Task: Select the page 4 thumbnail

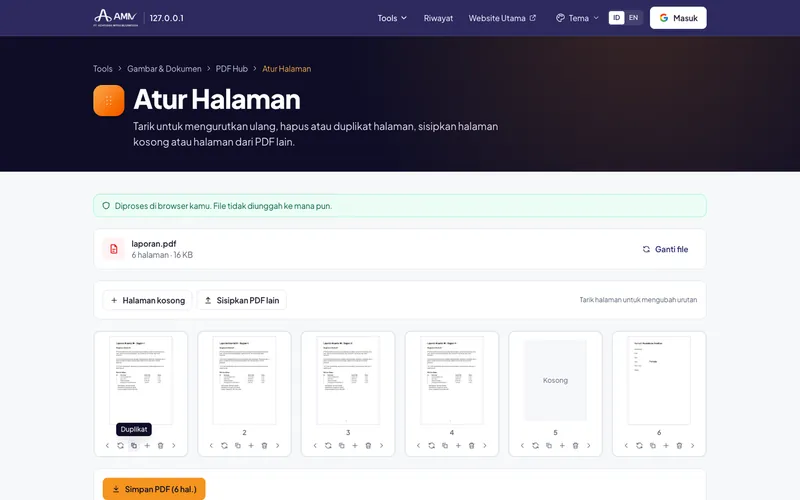Action: pyautogui.click(x=452, y=380)
